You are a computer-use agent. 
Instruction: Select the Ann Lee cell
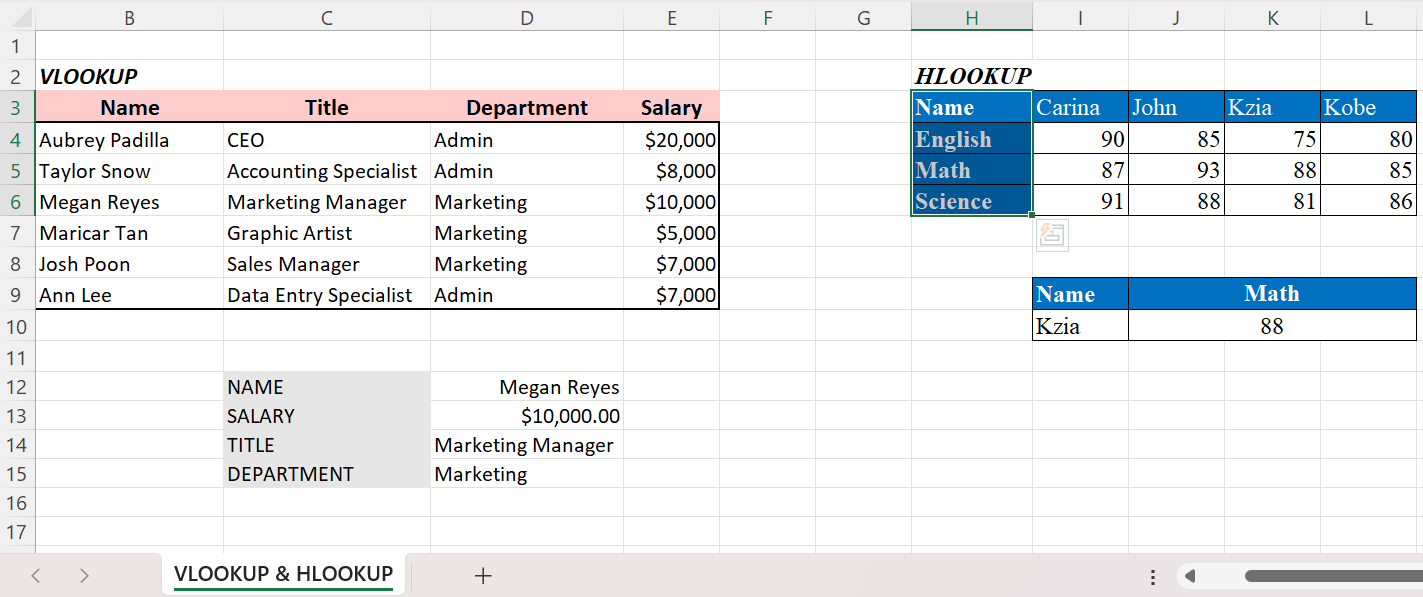click(129, 295)
